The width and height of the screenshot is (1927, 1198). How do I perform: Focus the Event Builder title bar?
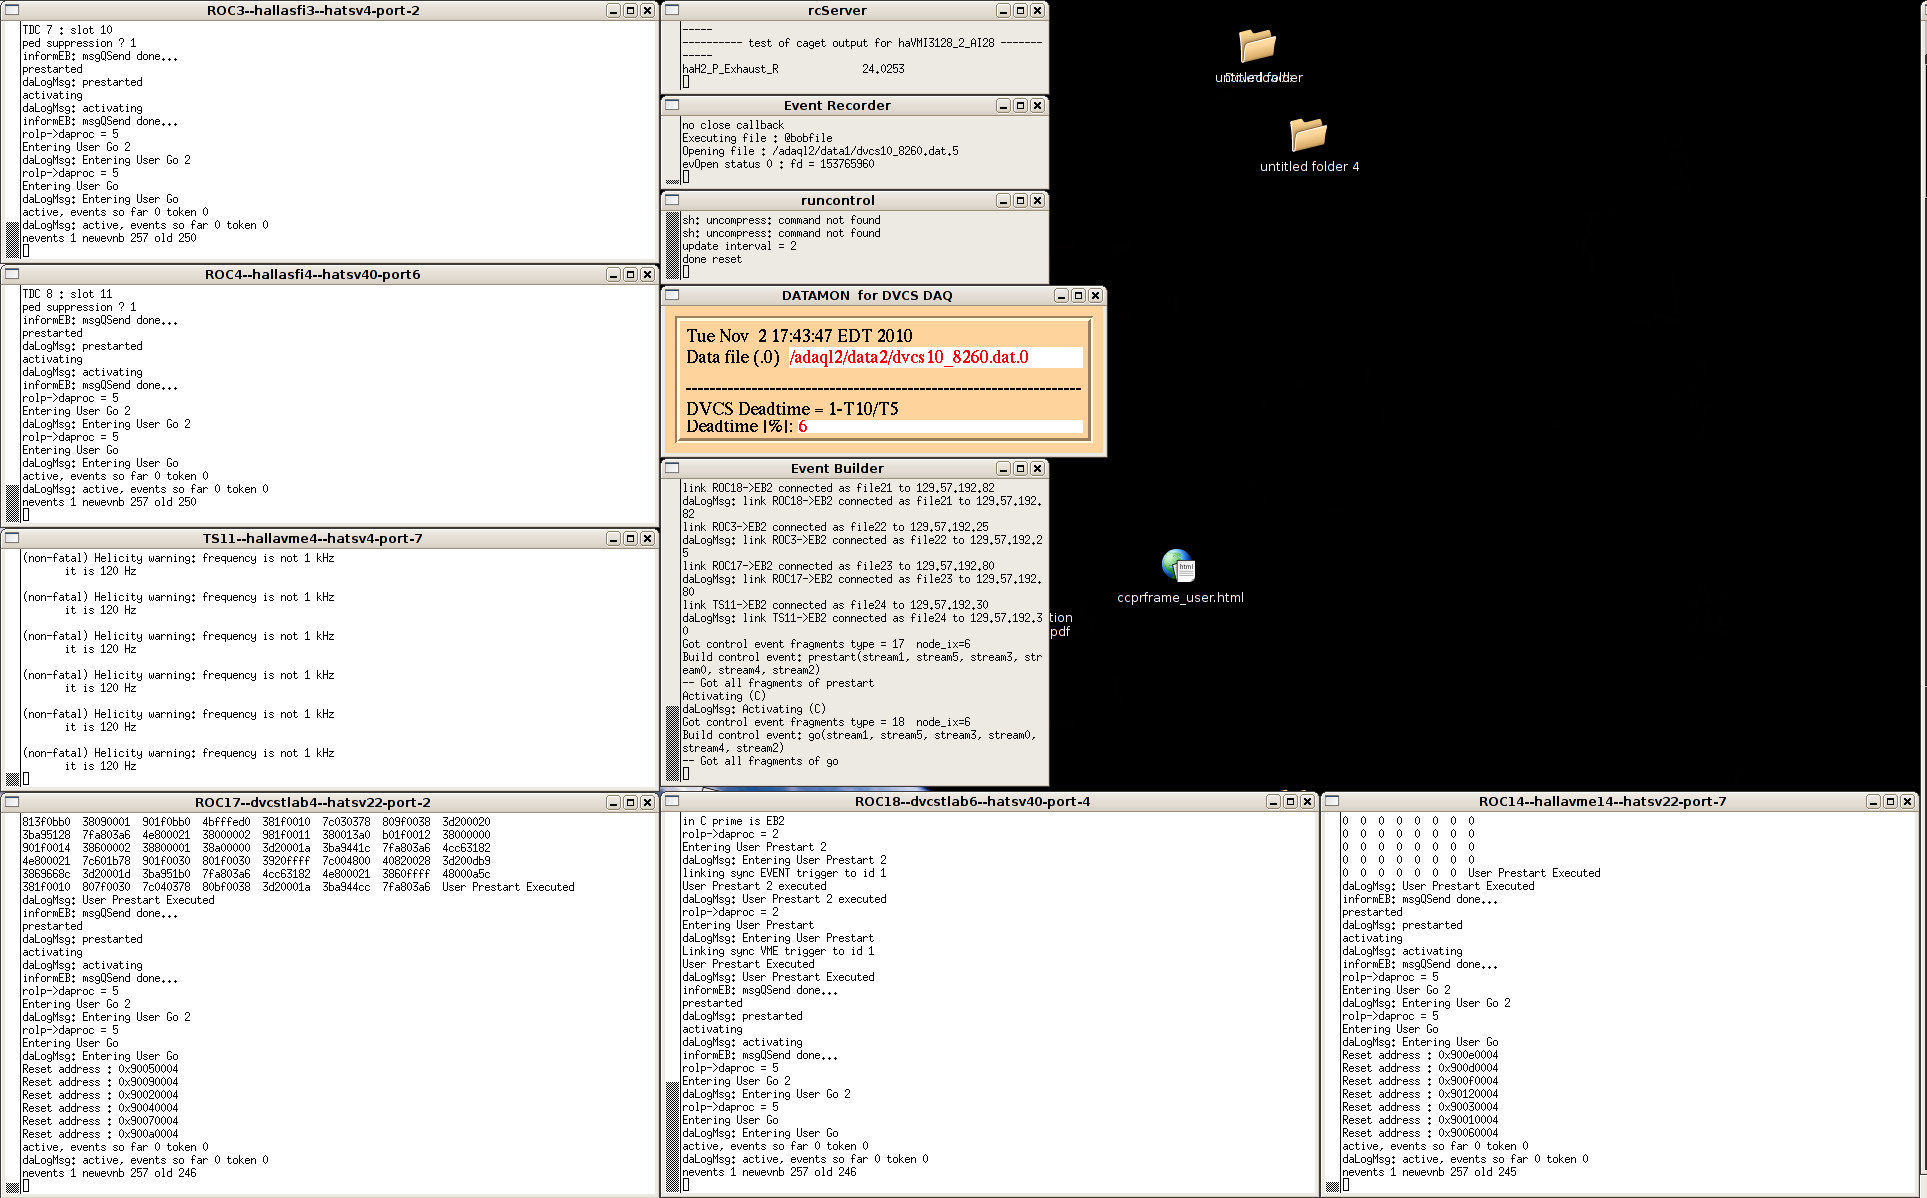coord(837,468)
